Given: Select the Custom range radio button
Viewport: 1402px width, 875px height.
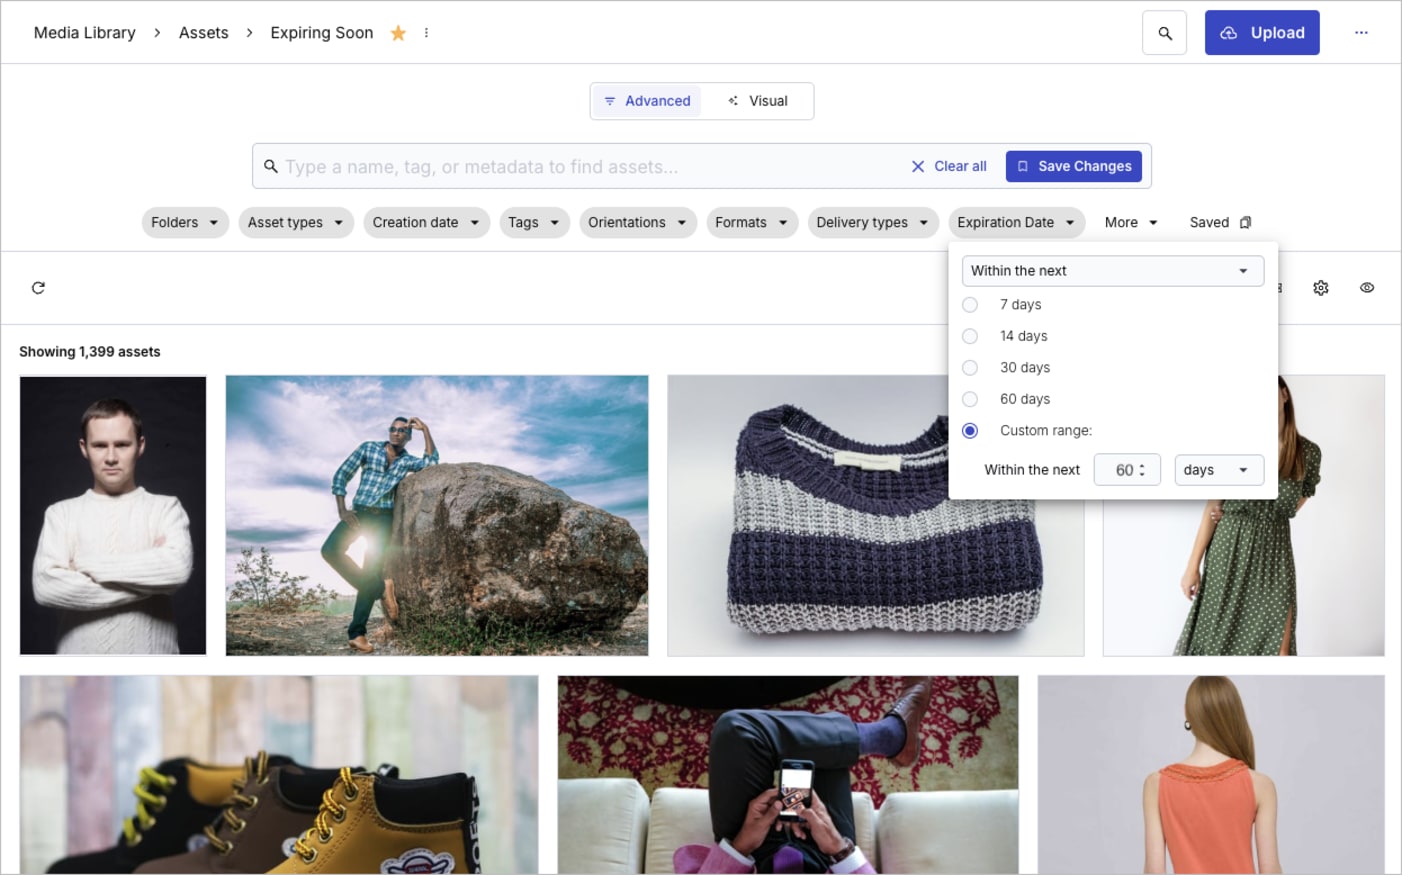Looking at the screenshot, I should 970,430.
